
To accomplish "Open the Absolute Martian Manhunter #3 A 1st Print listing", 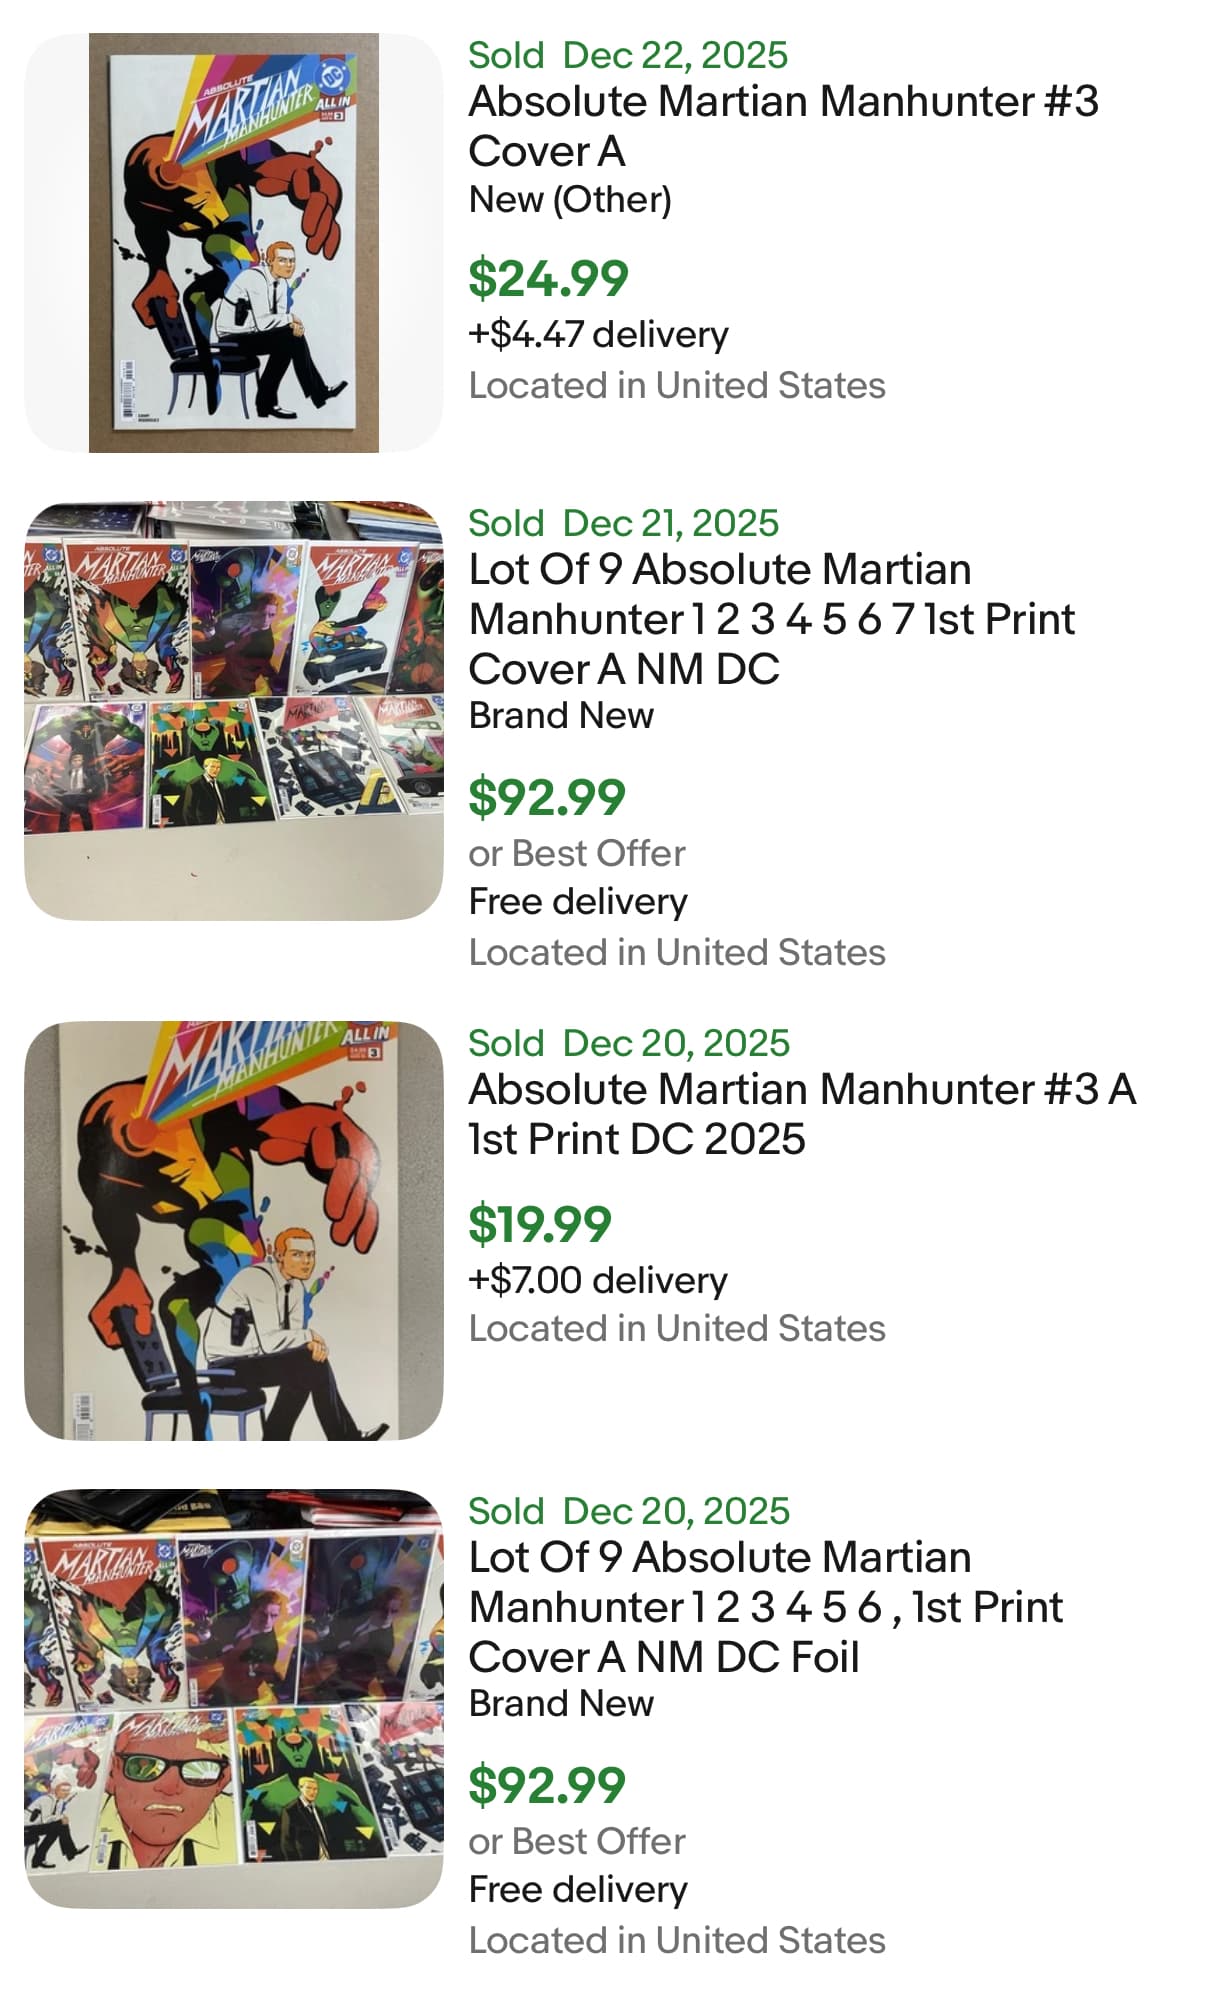I will click(x=802, y=1114).
